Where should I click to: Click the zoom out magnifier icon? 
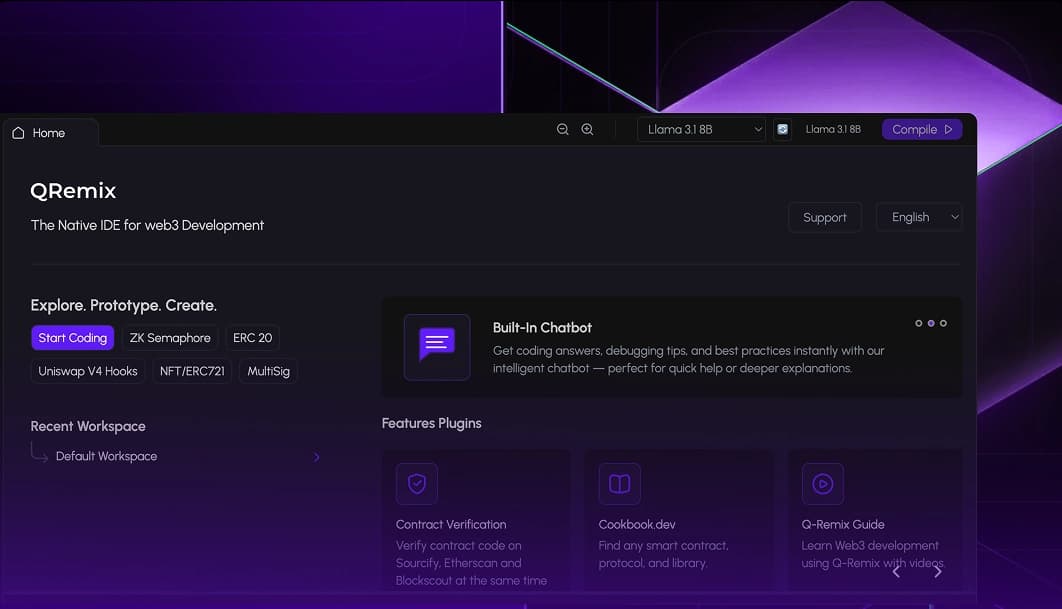(x=563, y=130)
